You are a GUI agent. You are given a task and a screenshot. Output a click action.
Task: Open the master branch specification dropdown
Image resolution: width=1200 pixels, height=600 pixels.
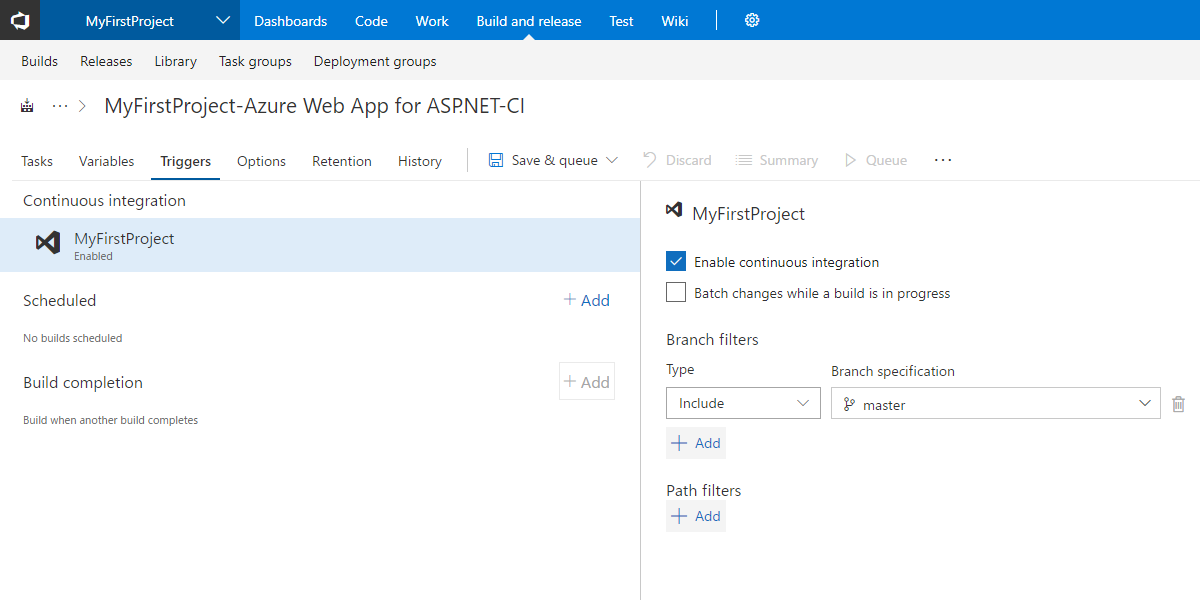(996, 403)
